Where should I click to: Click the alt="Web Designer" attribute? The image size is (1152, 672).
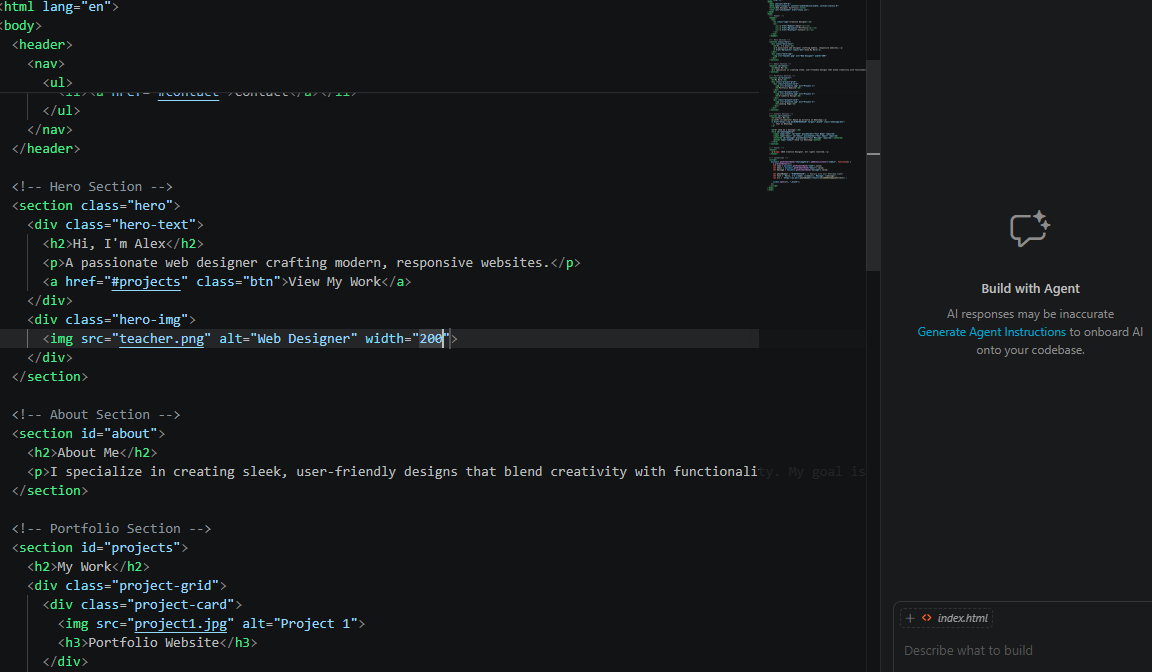coord(288,339)
